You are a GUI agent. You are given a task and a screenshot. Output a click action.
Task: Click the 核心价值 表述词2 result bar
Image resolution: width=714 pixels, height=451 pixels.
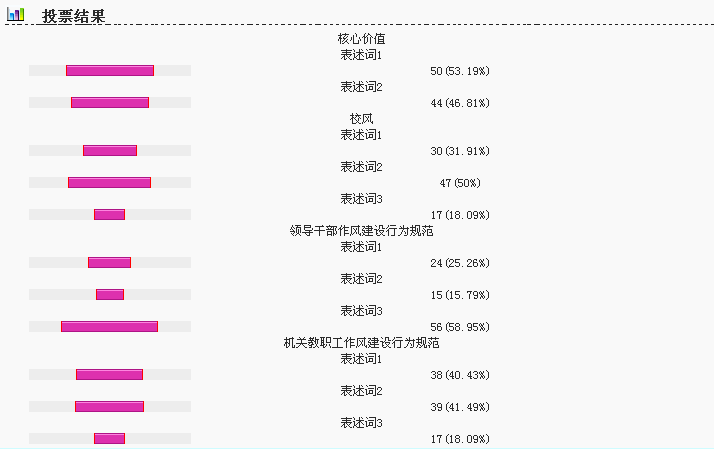[110, 102]
